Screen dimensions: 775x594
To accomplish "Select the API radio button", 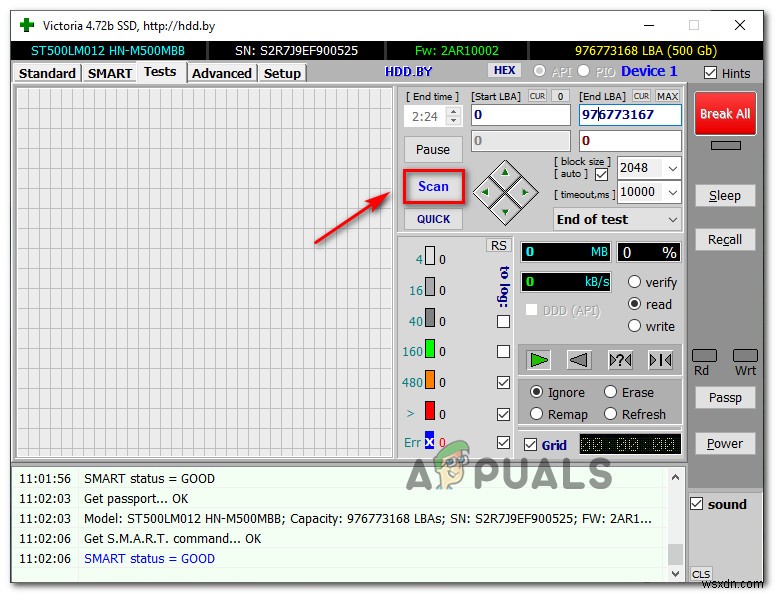I will coord(539,71).
